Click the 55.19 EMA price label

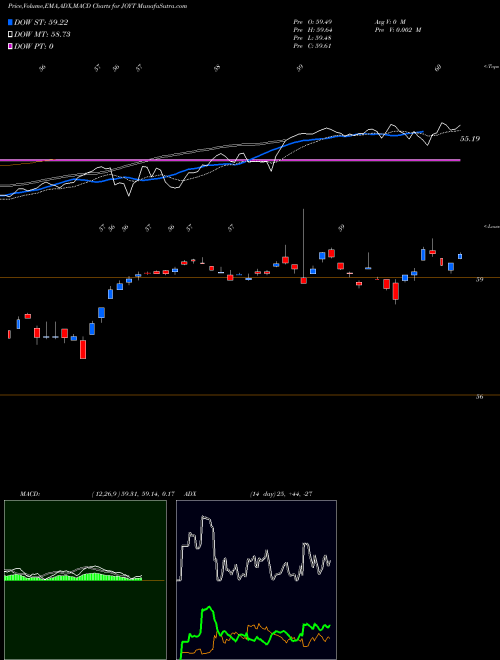(x=470, y=138)
